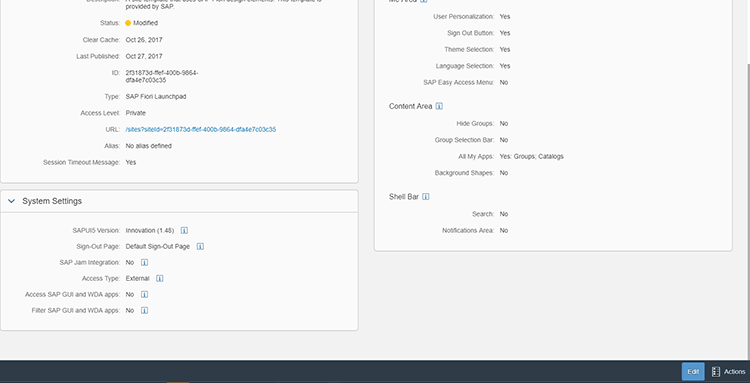Click the 'Default Sign-Out Page' value
The width and height of the screenshot is (750, 383).
pyautogui.click(x=158, y=247)
